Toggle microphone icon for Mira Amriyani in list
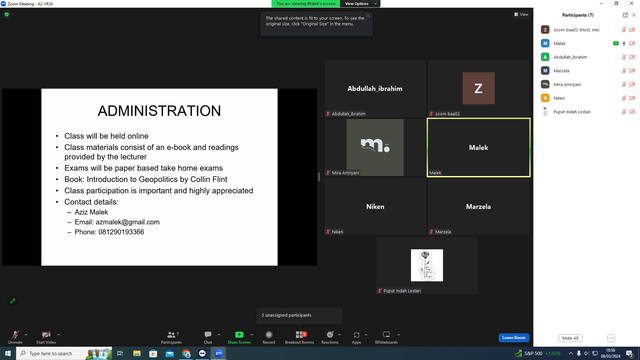 (624, 84)
